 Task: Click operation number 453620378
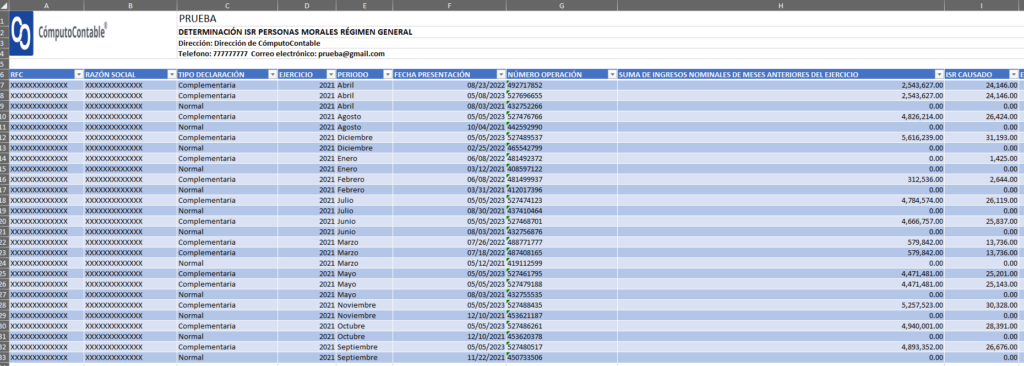click(x=524, y=336)
